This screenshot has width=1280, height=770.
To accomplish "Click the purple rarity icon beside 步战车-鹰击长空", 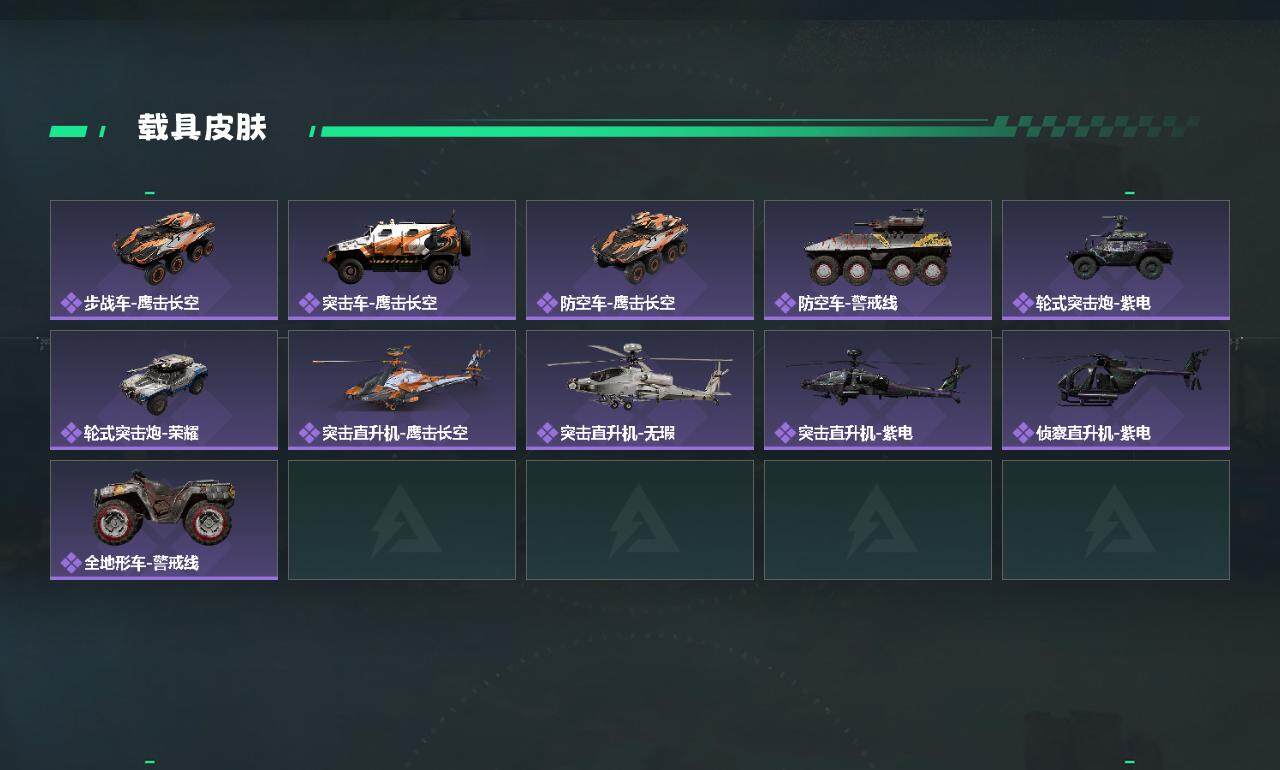I will pos(71,303).
